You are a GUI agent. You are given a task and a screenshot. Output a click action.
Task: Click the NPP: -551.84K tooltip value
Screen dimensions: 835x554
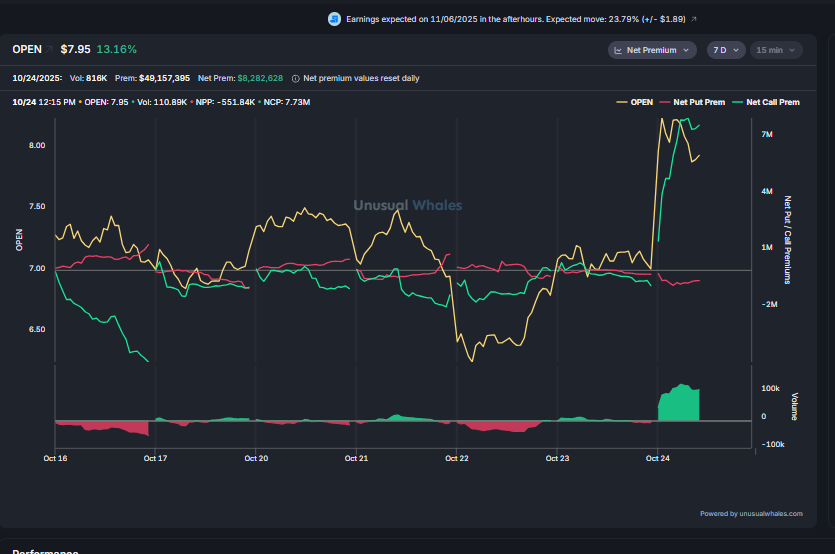pos(225,102)
